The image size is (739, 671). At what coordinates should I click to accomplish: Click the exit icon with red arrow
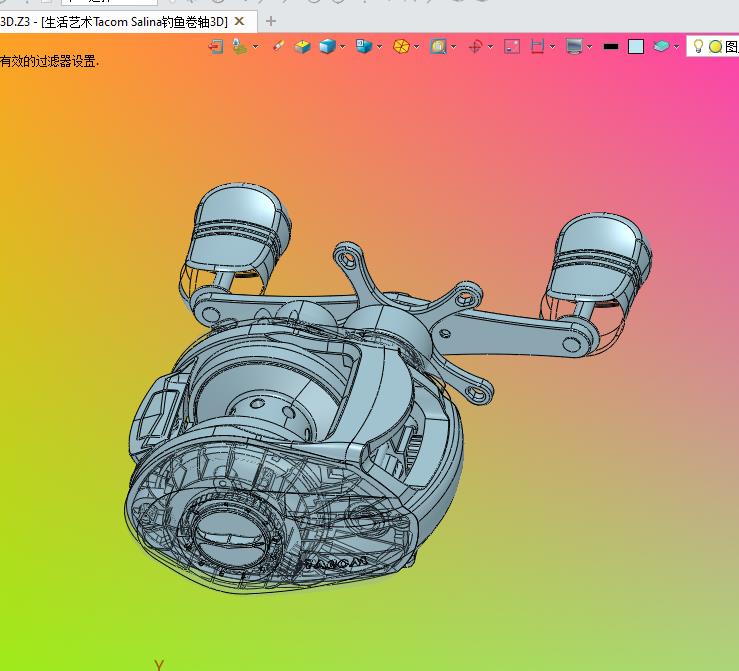(216, 47)
